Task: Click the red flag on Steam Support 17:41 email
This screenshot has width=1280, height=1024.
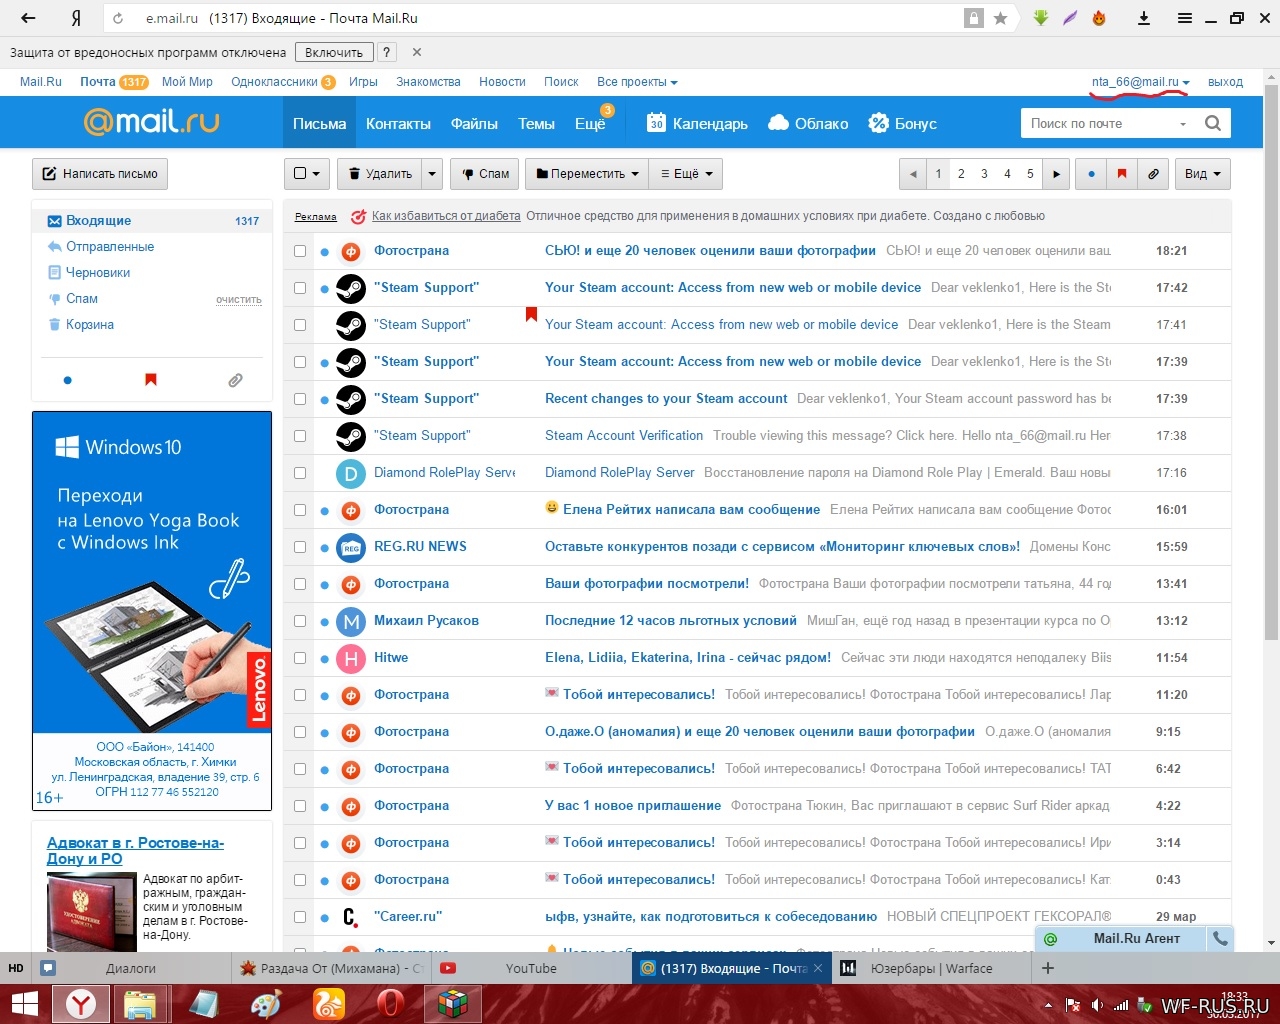Action: (x=531, y=315)
